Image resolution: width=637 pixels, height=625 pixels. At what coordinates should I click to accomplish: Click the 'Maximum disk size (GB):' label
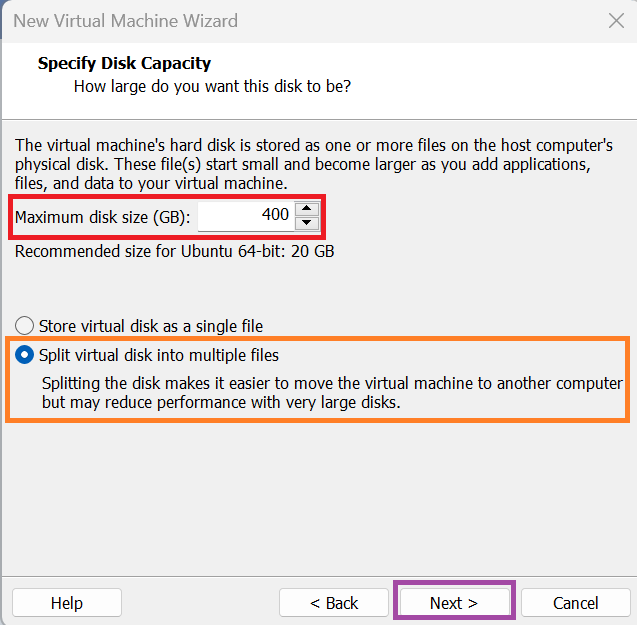pyautogui.click(x=102, y=217)
